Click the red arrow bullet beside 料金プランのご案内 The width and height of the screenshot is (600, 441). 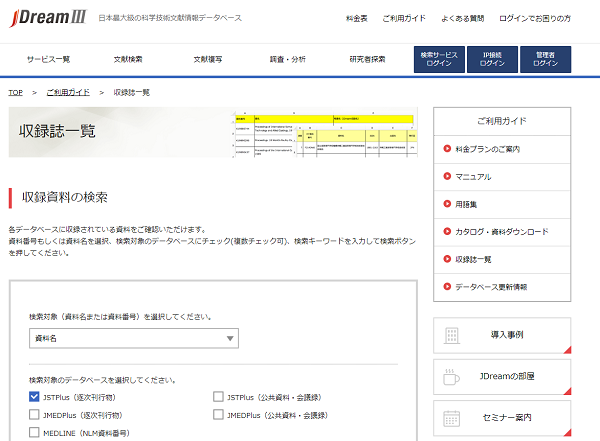(446, 150)
